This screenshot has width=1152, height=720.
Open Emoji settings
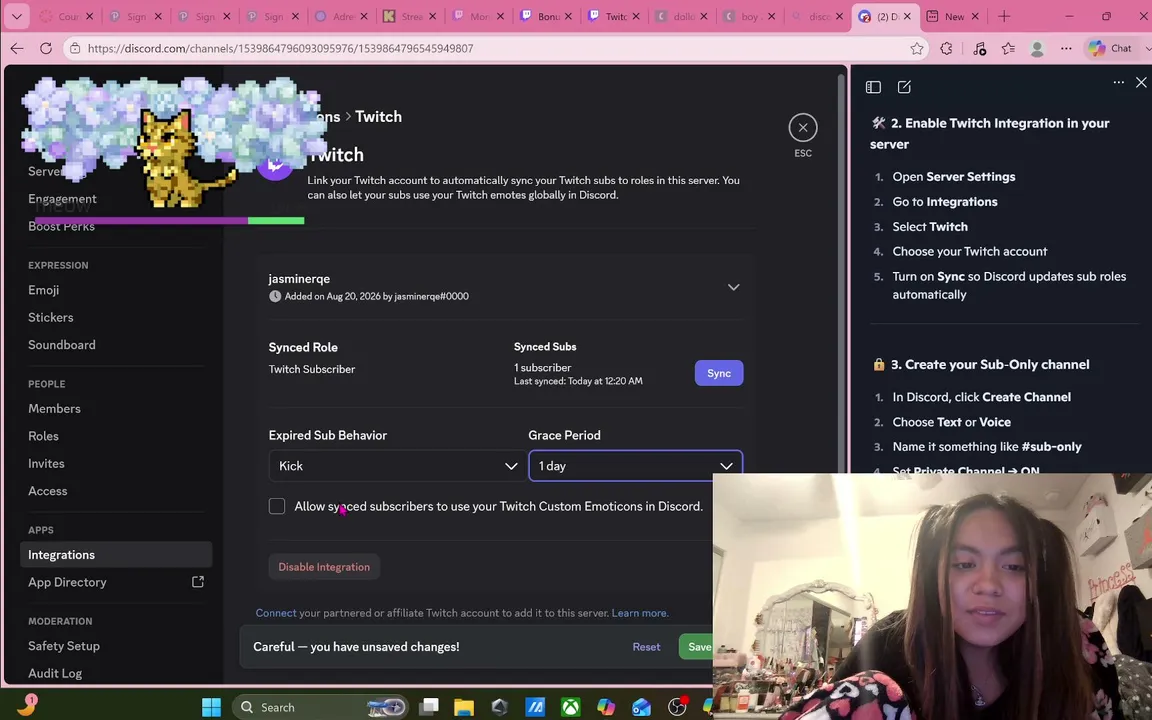(43, 290)
